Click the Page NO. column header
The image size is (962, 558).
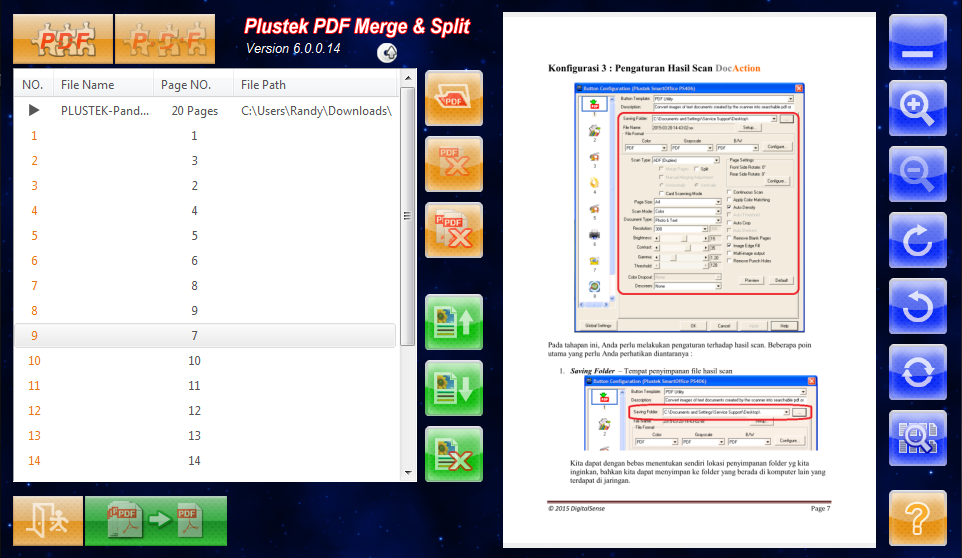(x=193, y=85)
